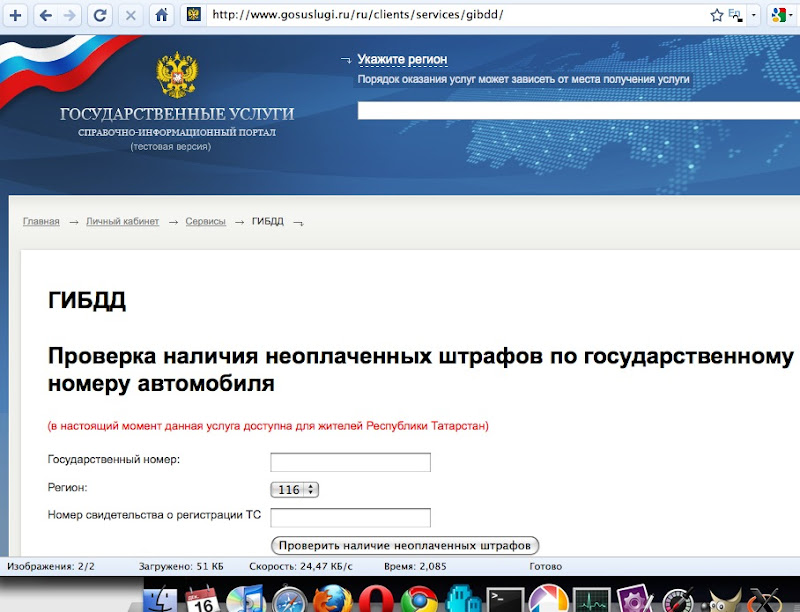This screenshot has width=800, height=612.
Task: Open the Google search engine selector
Action: tap(782, 15)
